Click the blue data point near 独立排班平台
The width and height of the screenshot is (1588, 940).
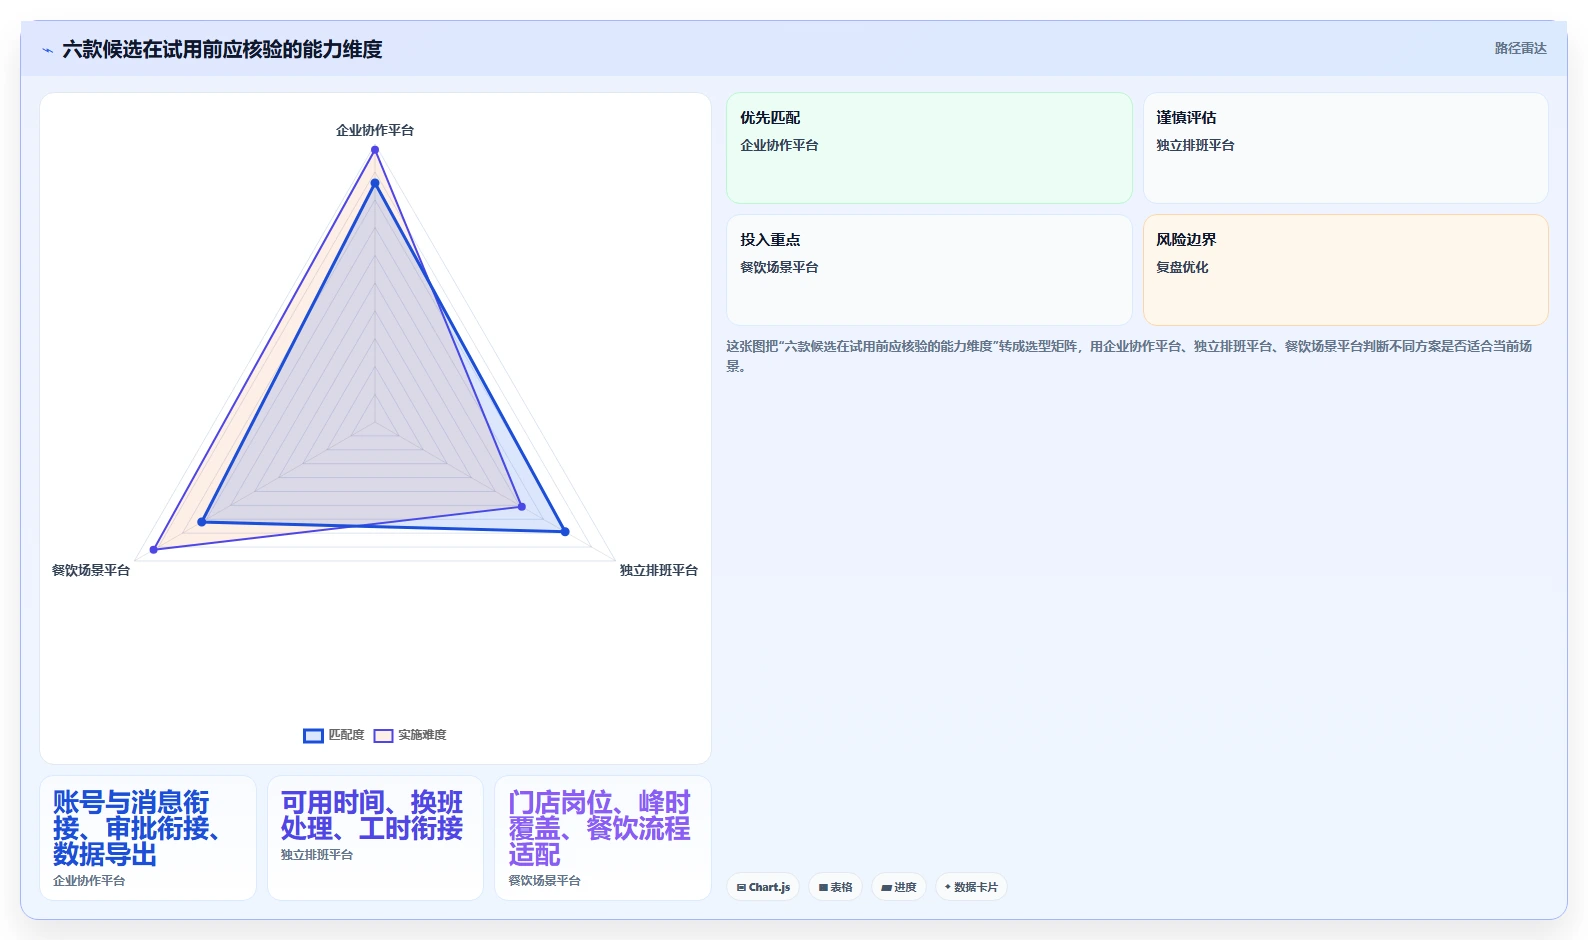(565, 532)
